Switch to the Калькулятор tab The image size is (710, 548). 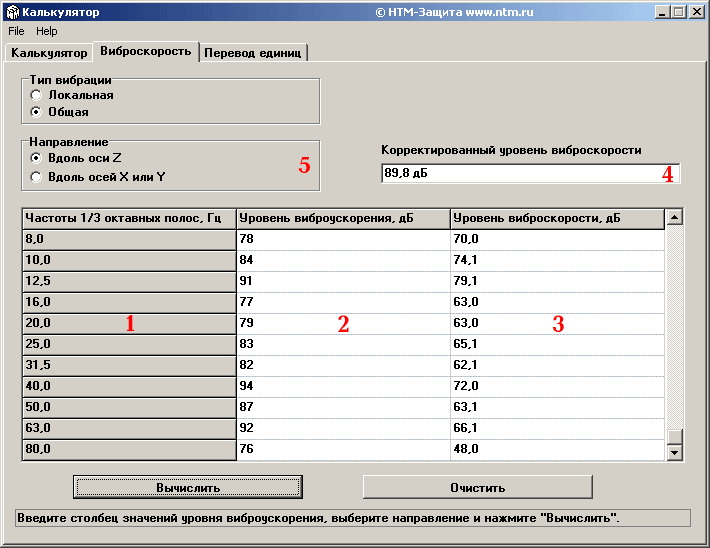pyautogui.click(x=49, y=53)
